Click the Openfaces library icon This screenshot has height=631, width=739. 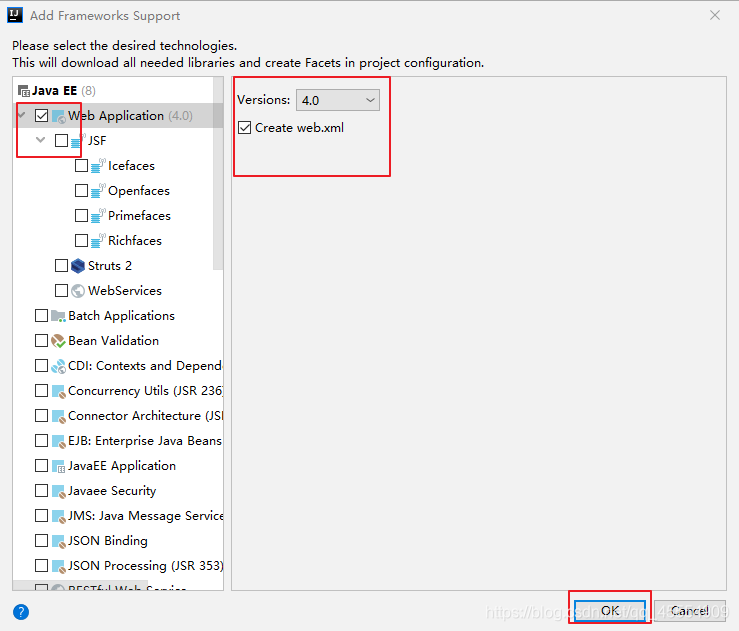(98, 190)
